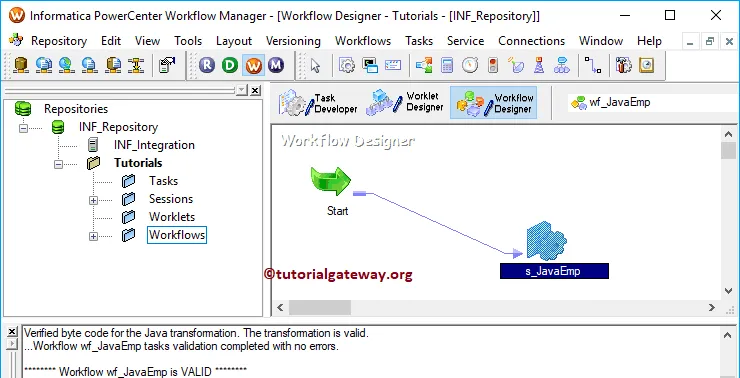The height and width of the screenshot is (378, 740).
Task: Select INF_Integration service in tree
Action: pos(154,145)
